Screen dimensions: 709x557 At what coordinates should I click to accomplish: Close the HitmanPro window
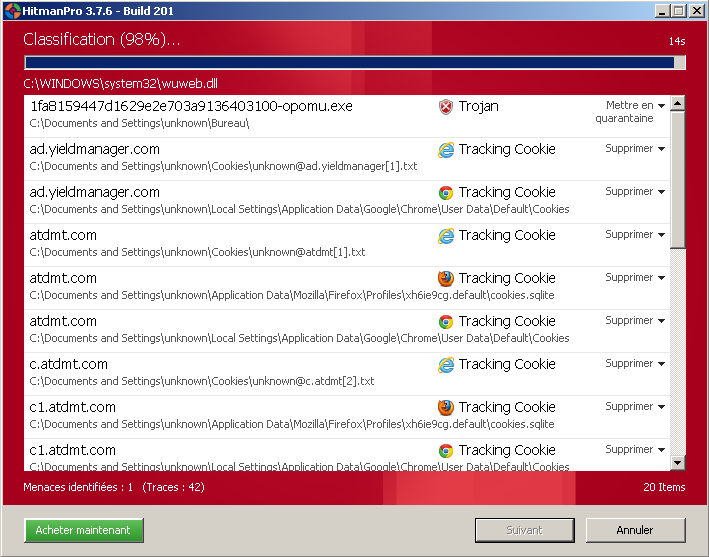695,10
